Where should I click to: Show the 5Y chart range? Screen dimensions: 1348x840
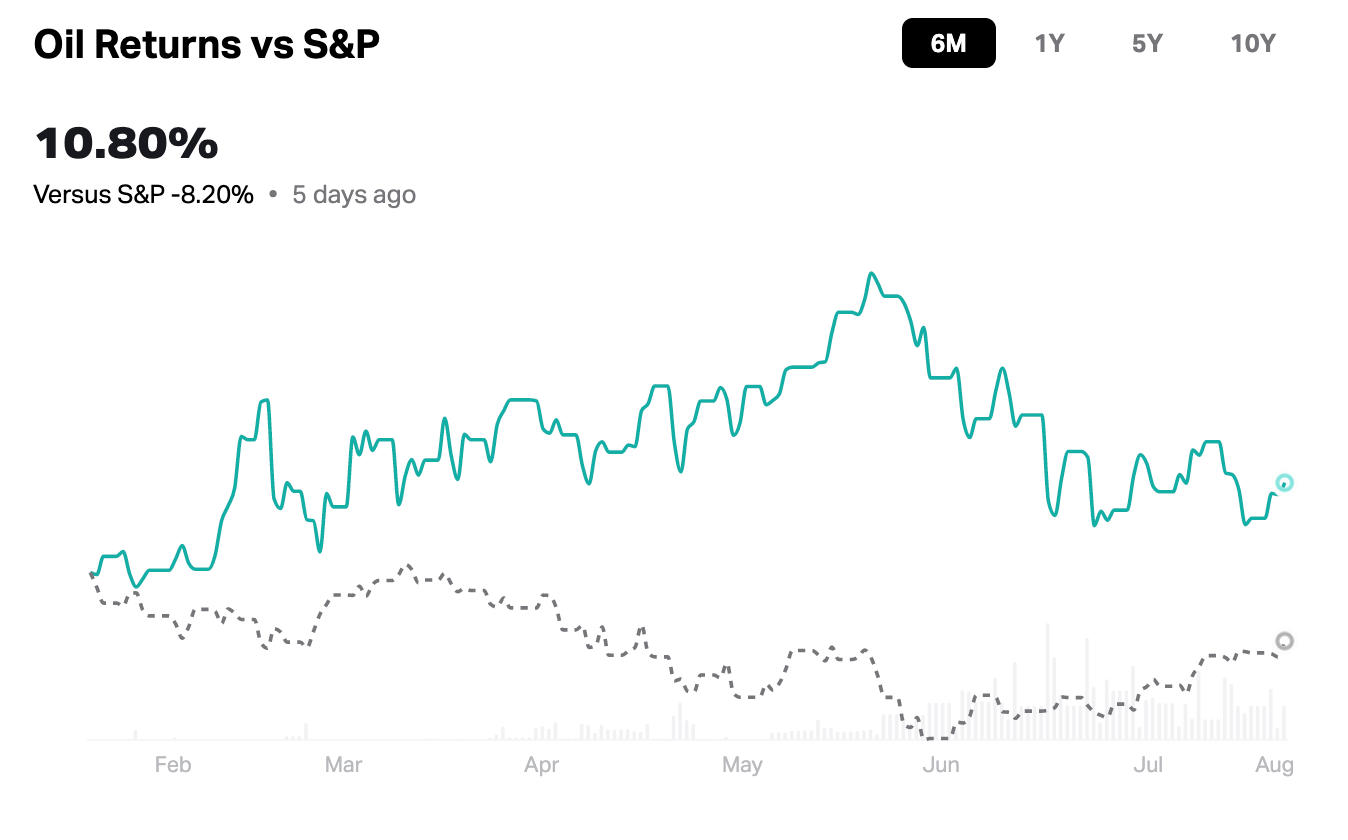point(1147,43)
